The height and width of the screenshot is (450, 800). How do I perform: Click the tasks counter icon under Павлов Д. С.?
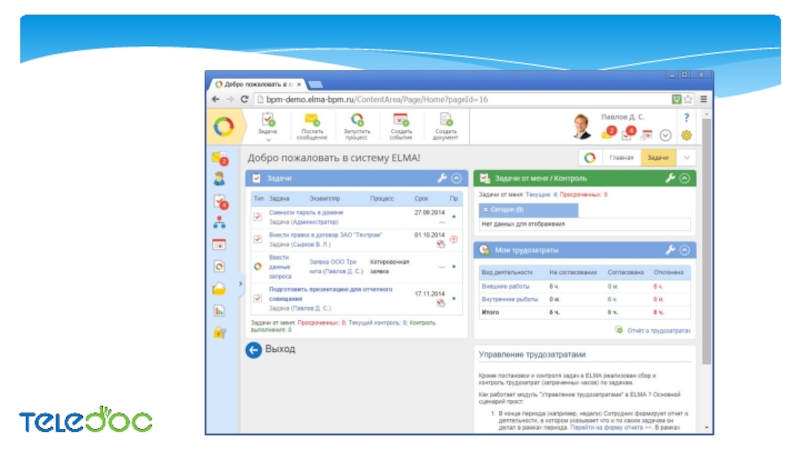[628, 133]
